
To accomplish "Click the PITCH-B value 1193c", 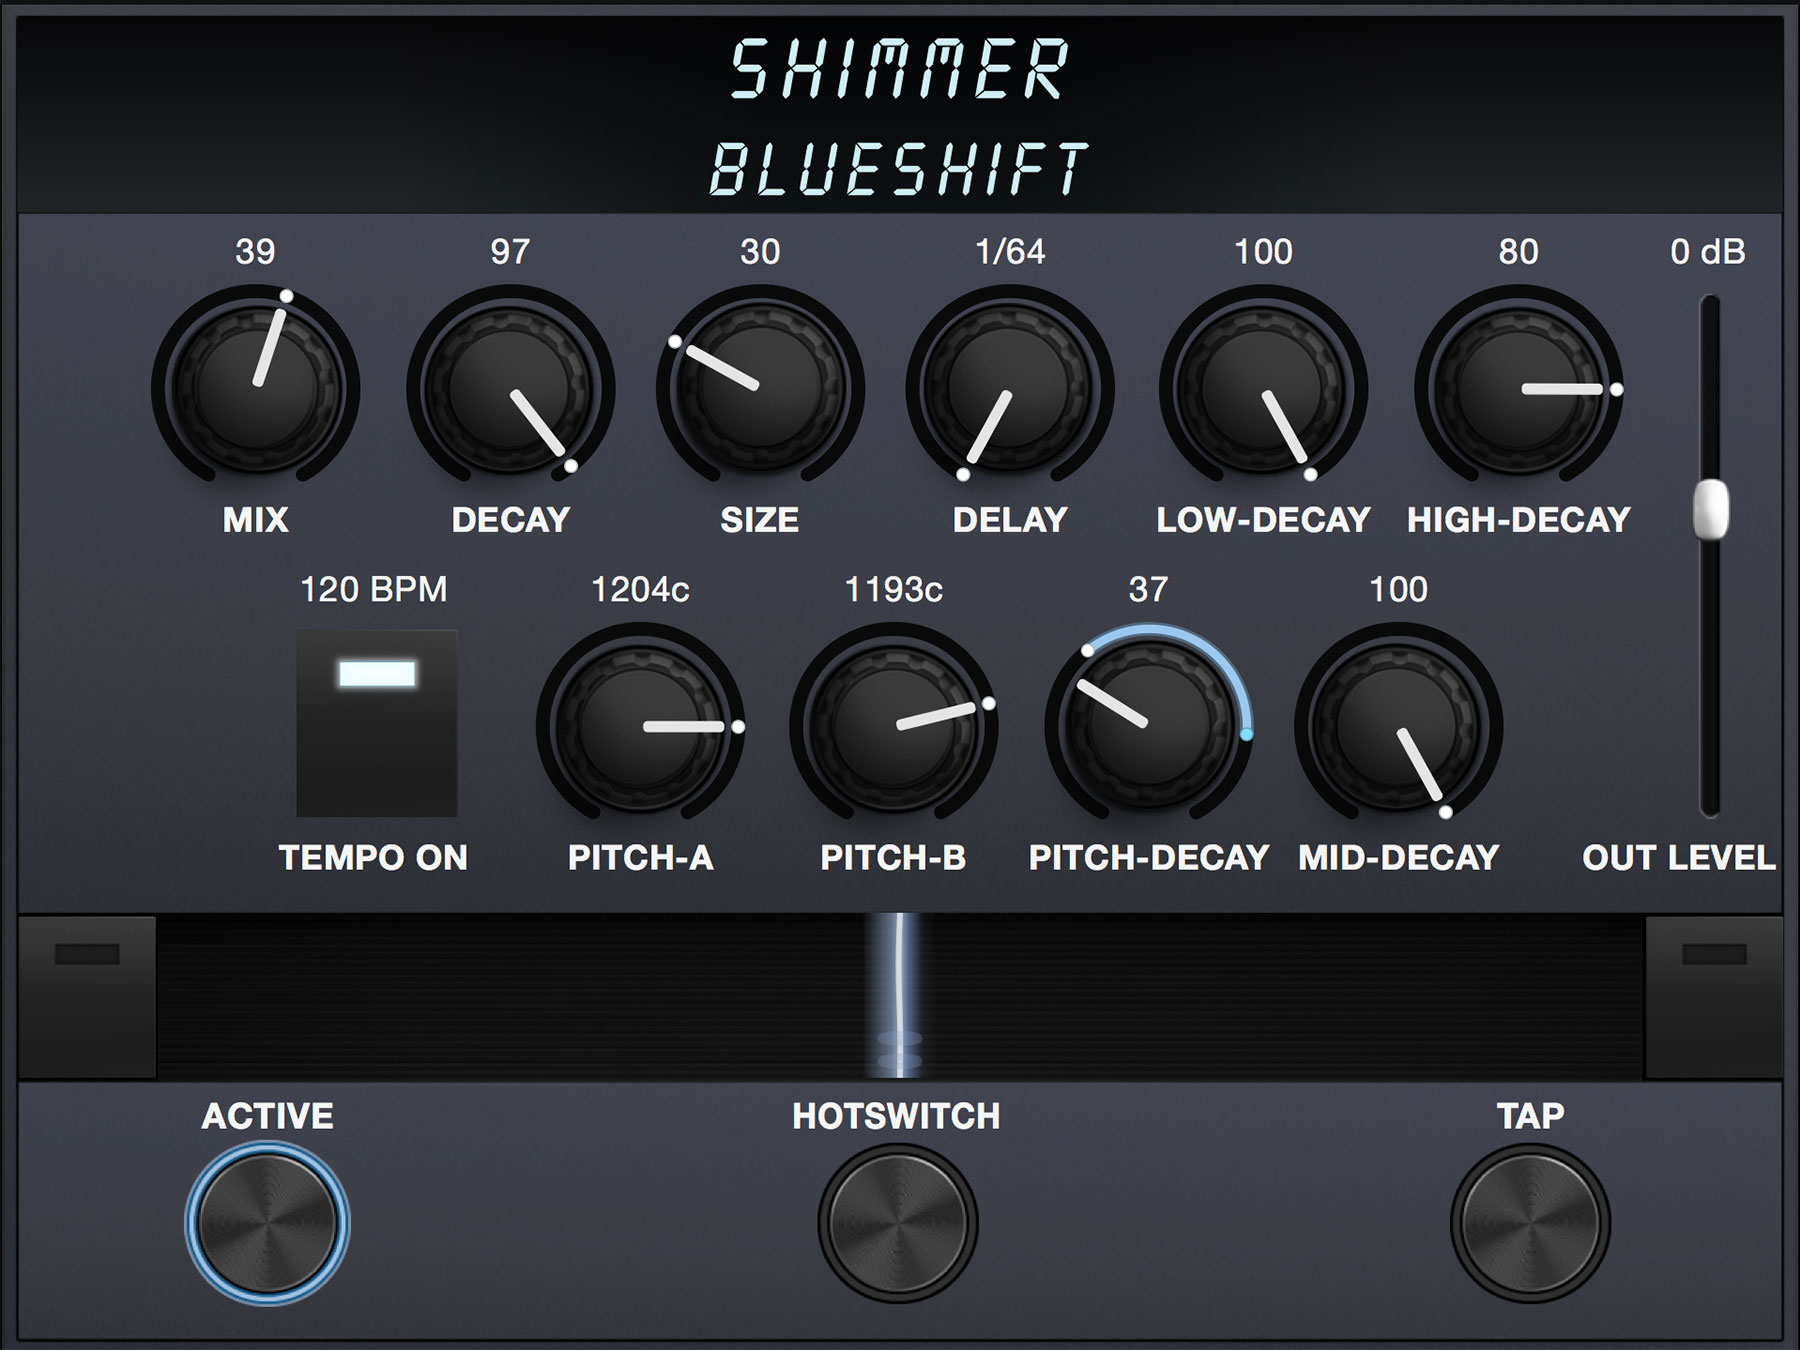I will [x=893, y=589].
